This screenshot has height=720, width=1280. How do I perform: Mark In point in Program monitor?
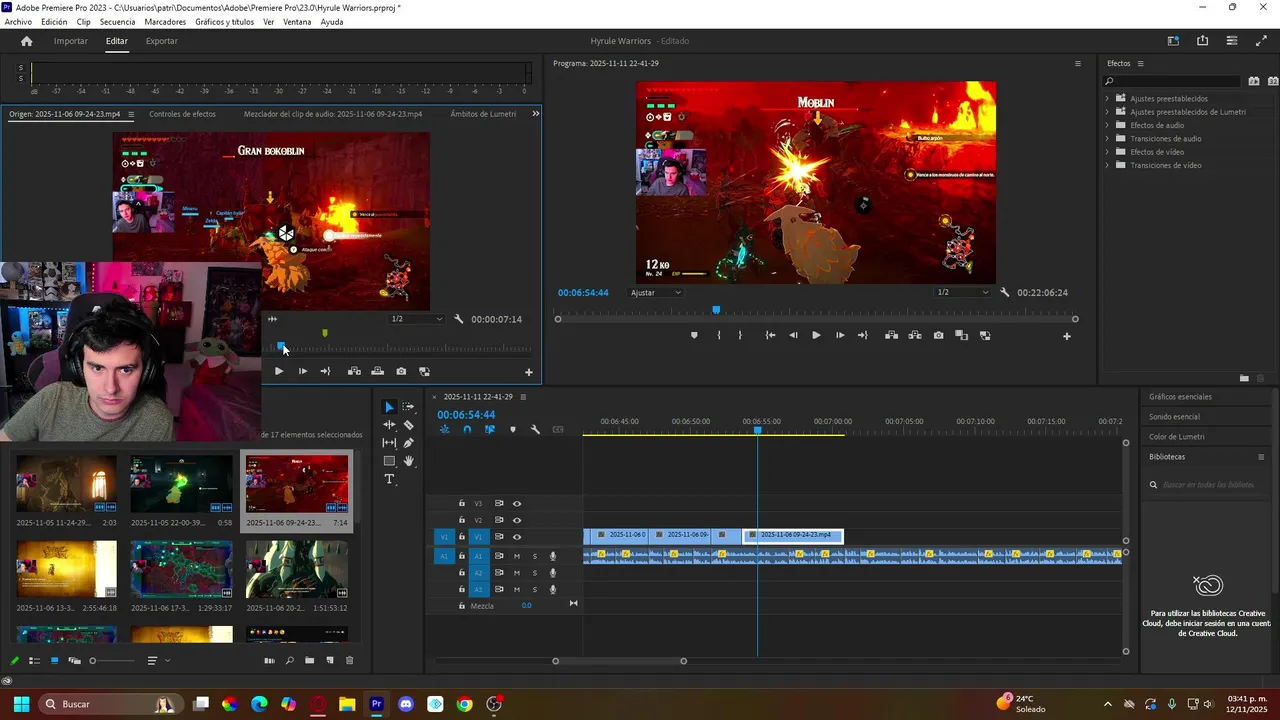pos(718,336)
